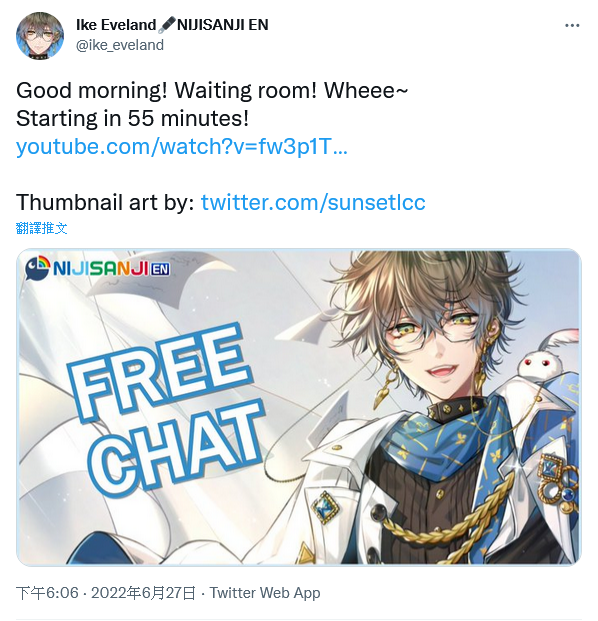Screen dimensions: 598x621
Task: Click Ike Eveland's round profile avatar
Action: coord(40,36)
